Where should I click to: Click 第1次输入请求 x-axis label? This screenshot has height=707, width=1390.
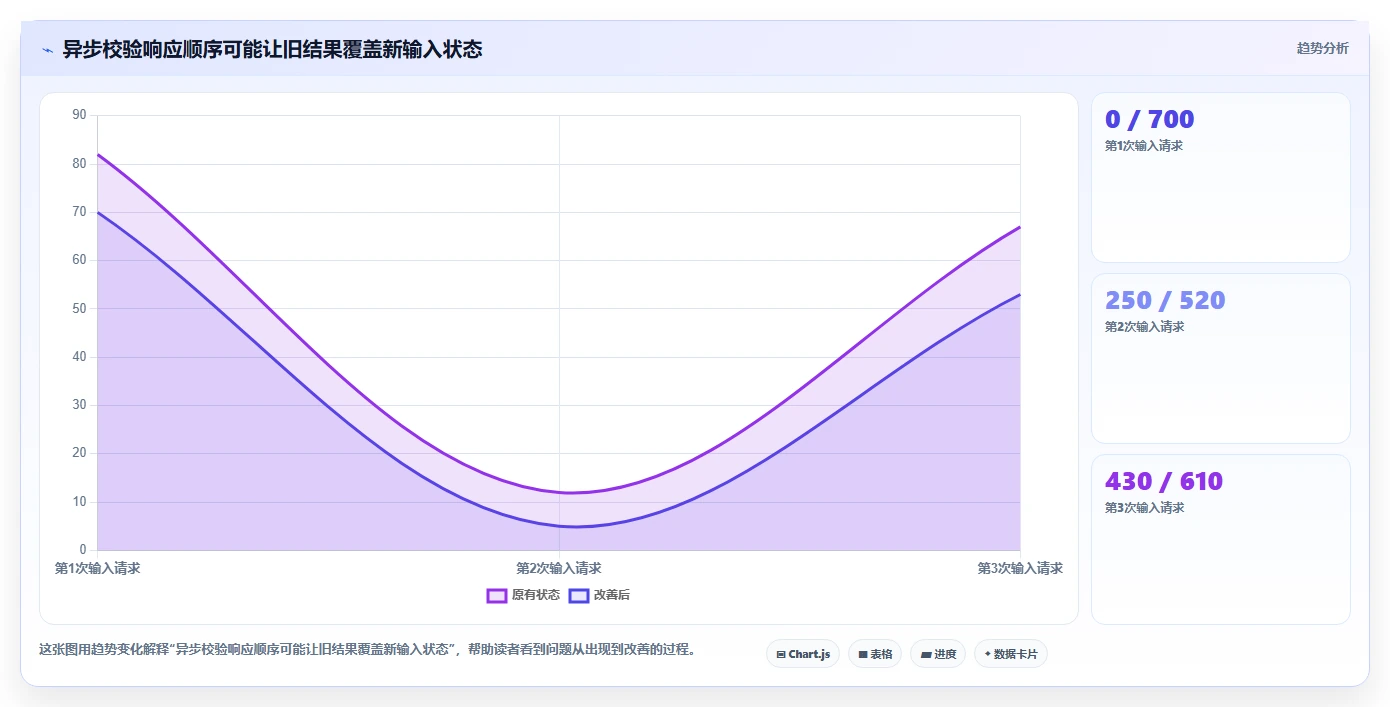[x=97, y=568]
